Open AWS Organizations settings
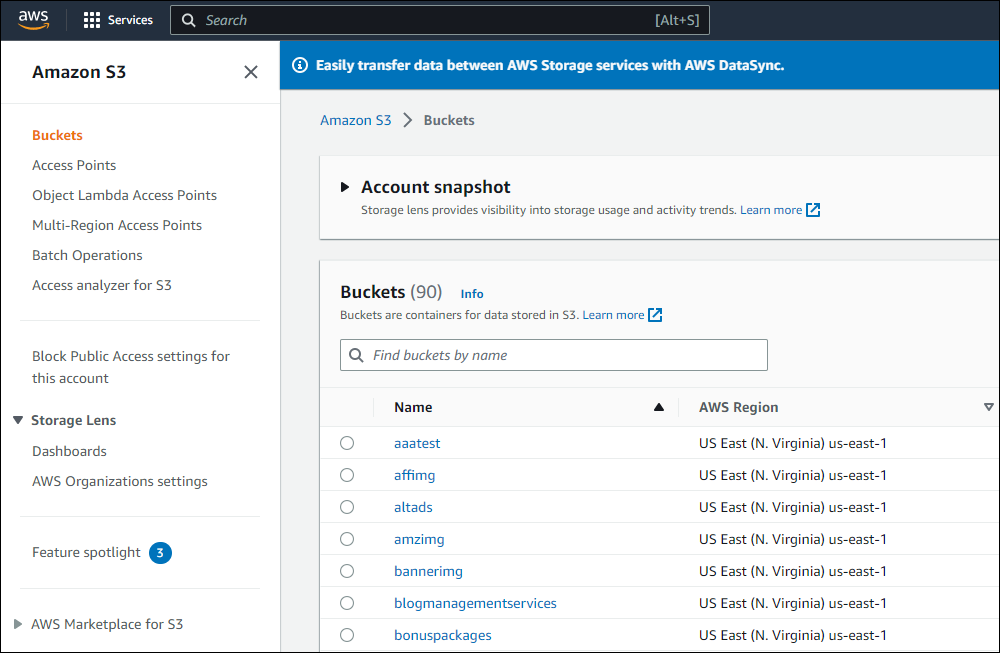This screenshot has height=653, width=1000. tap(120, 481)
